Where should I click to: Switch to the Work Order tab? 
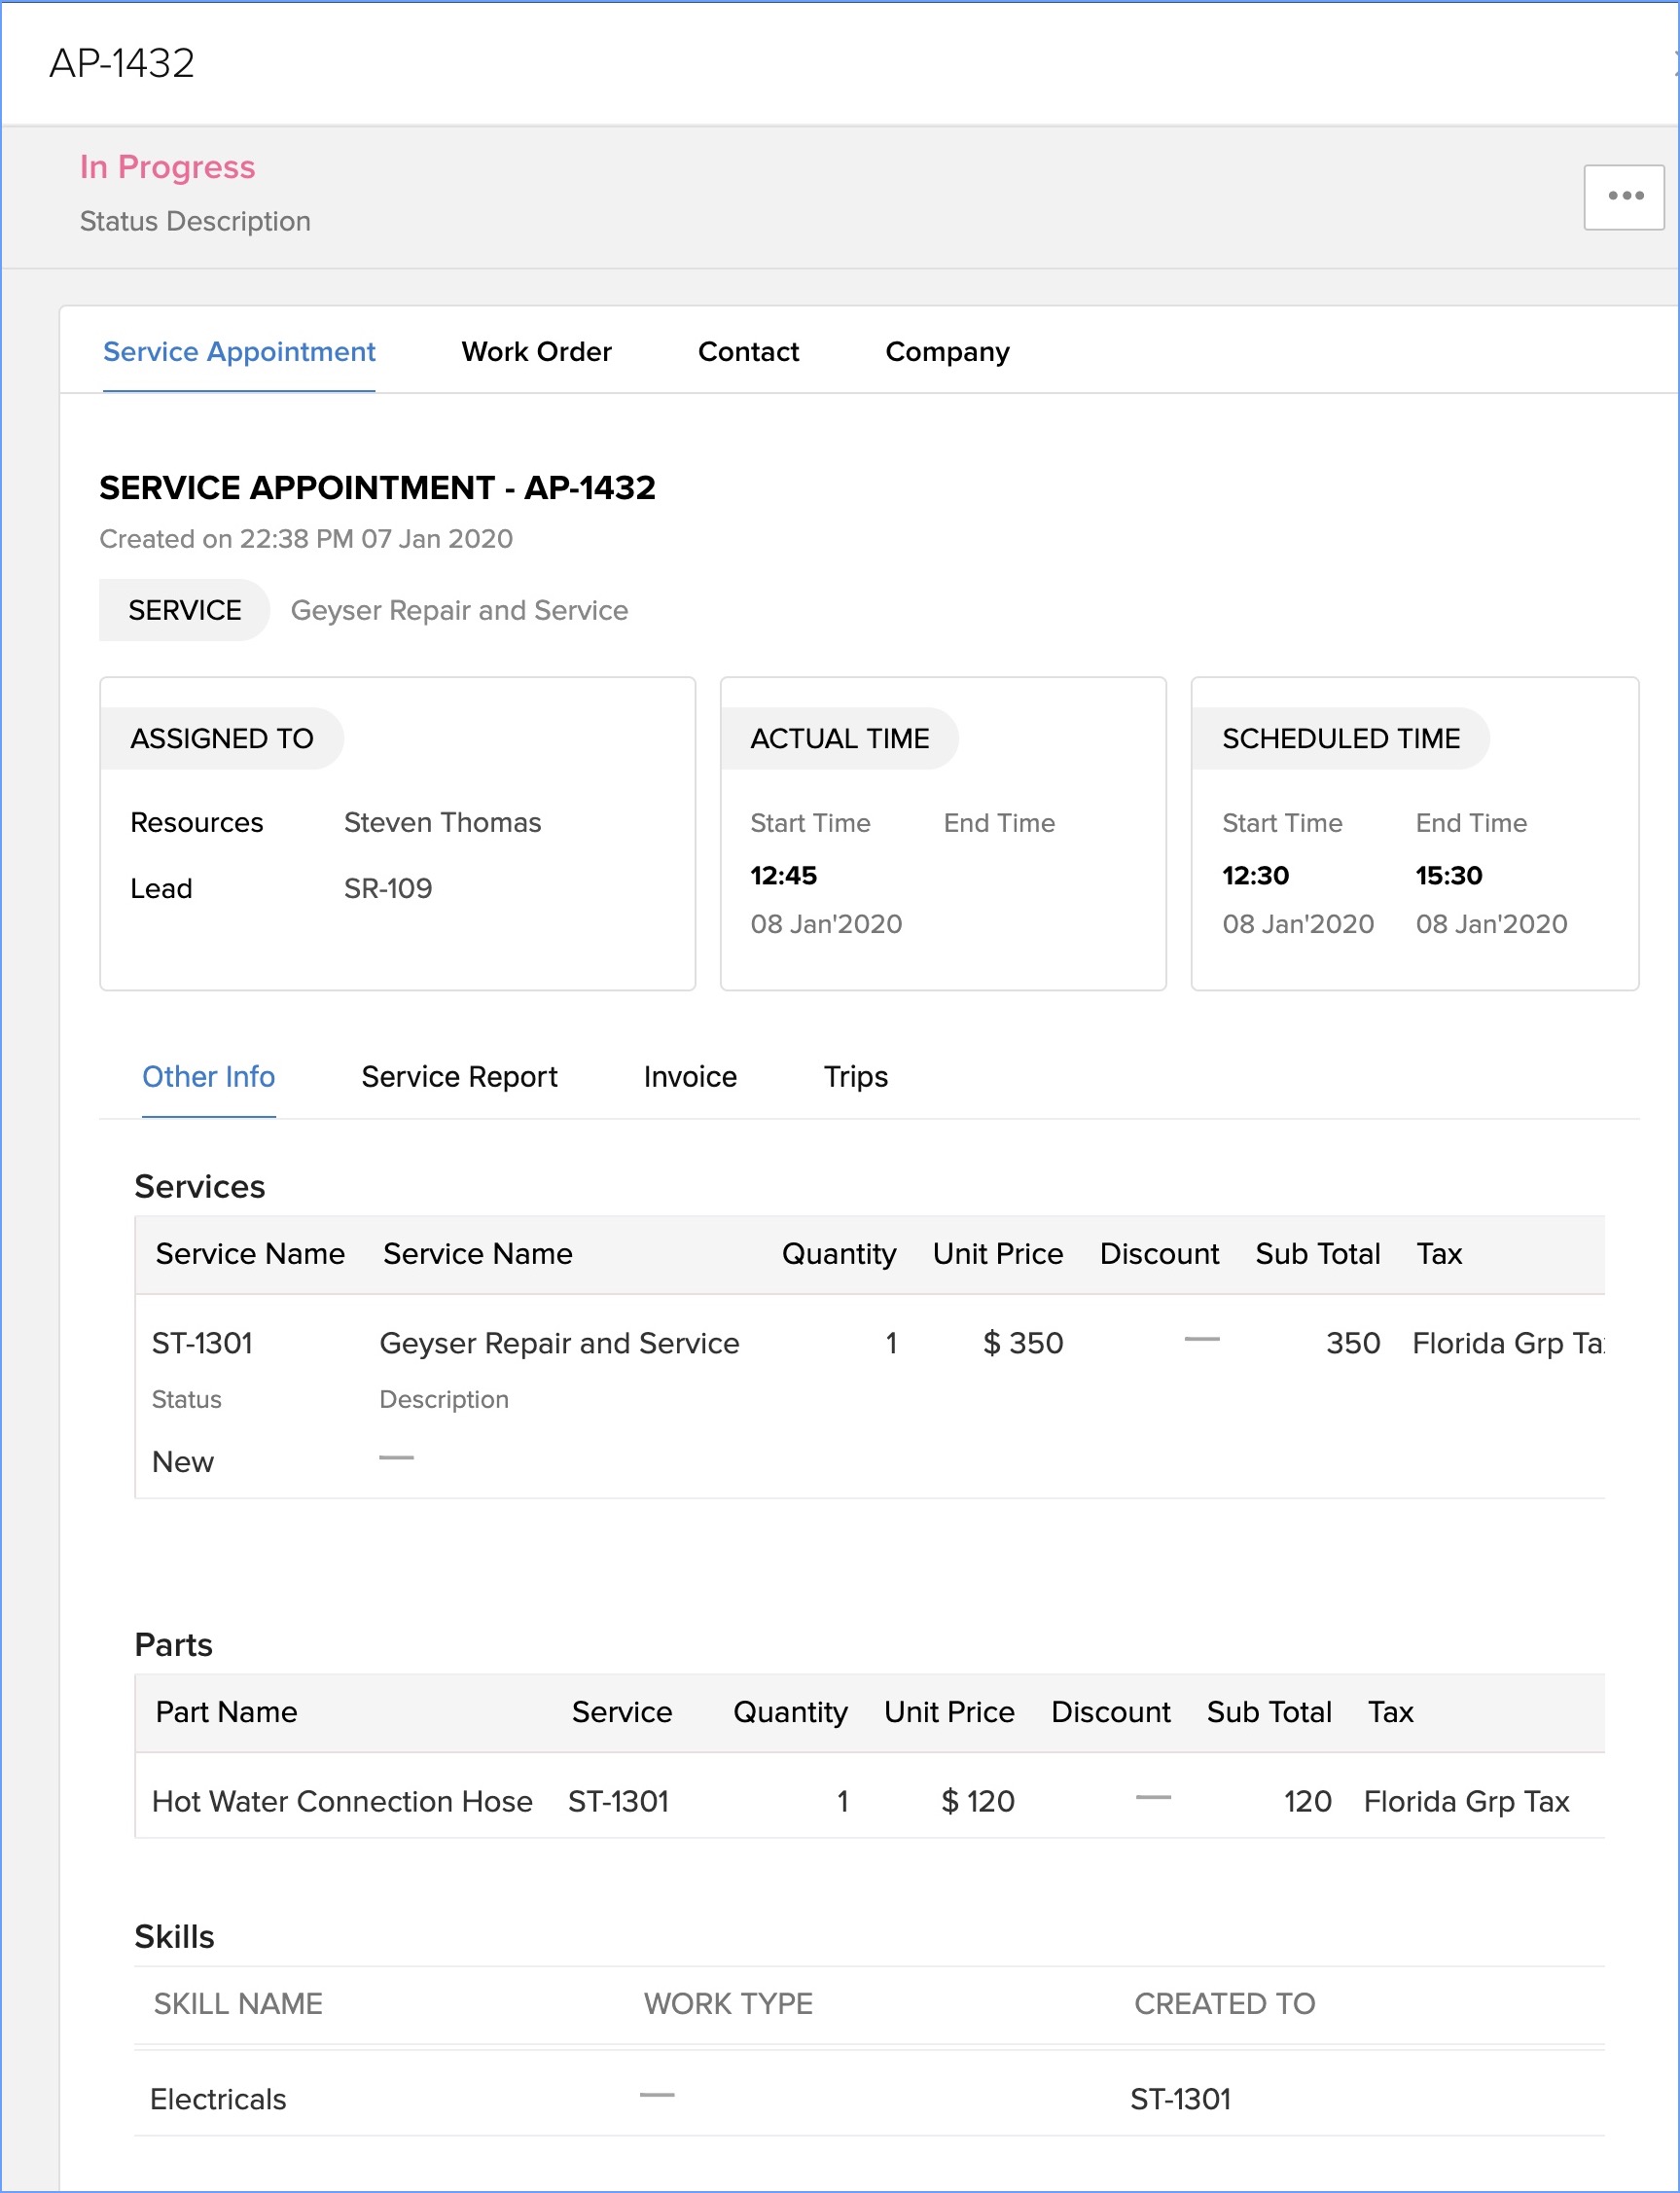(536, 352)
